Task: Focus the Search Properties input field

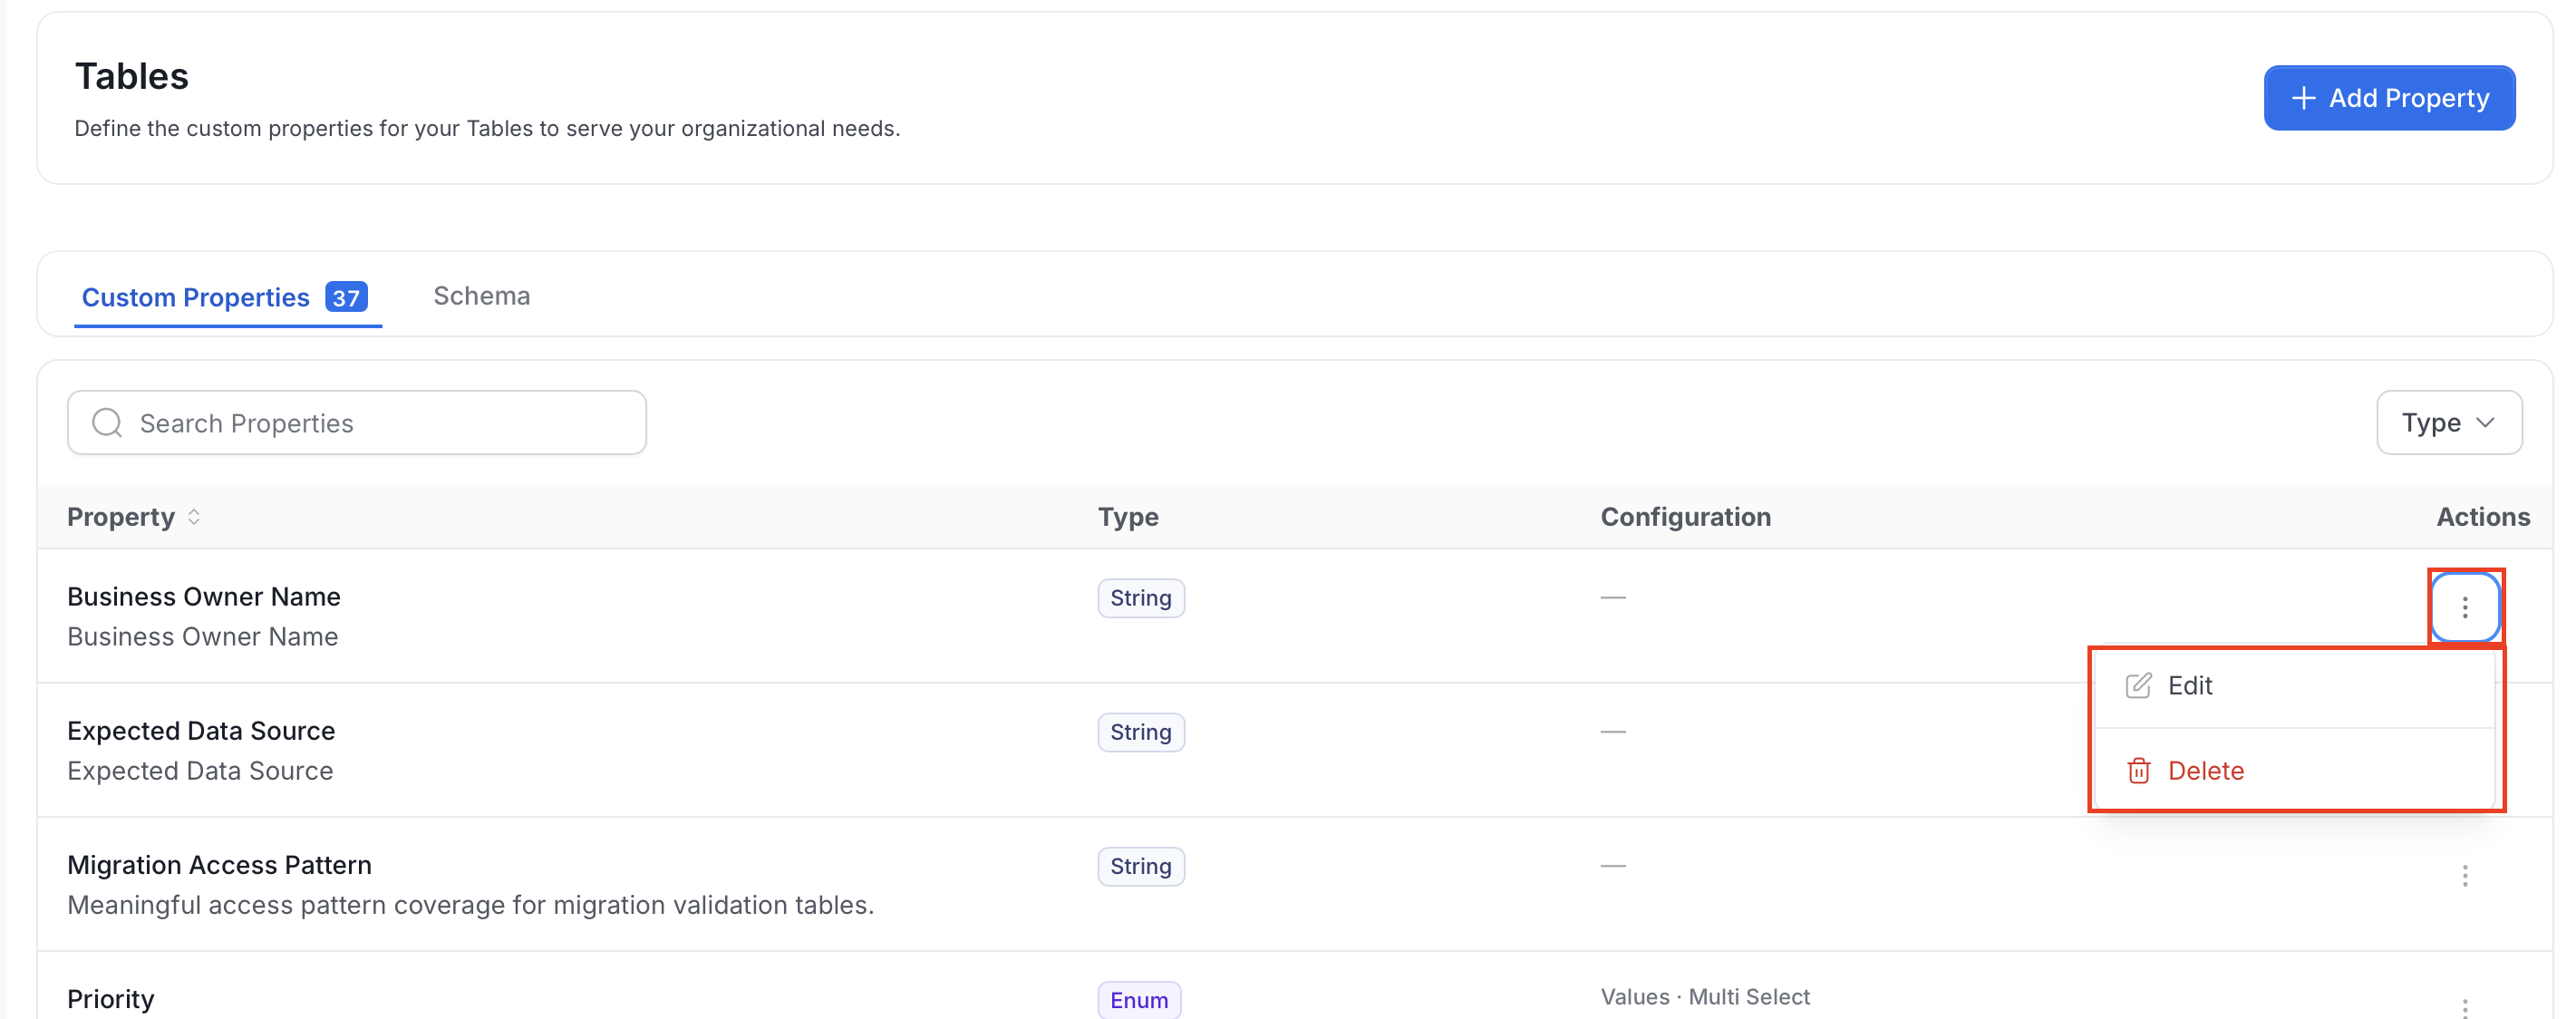Action: (x=357, y=423)
